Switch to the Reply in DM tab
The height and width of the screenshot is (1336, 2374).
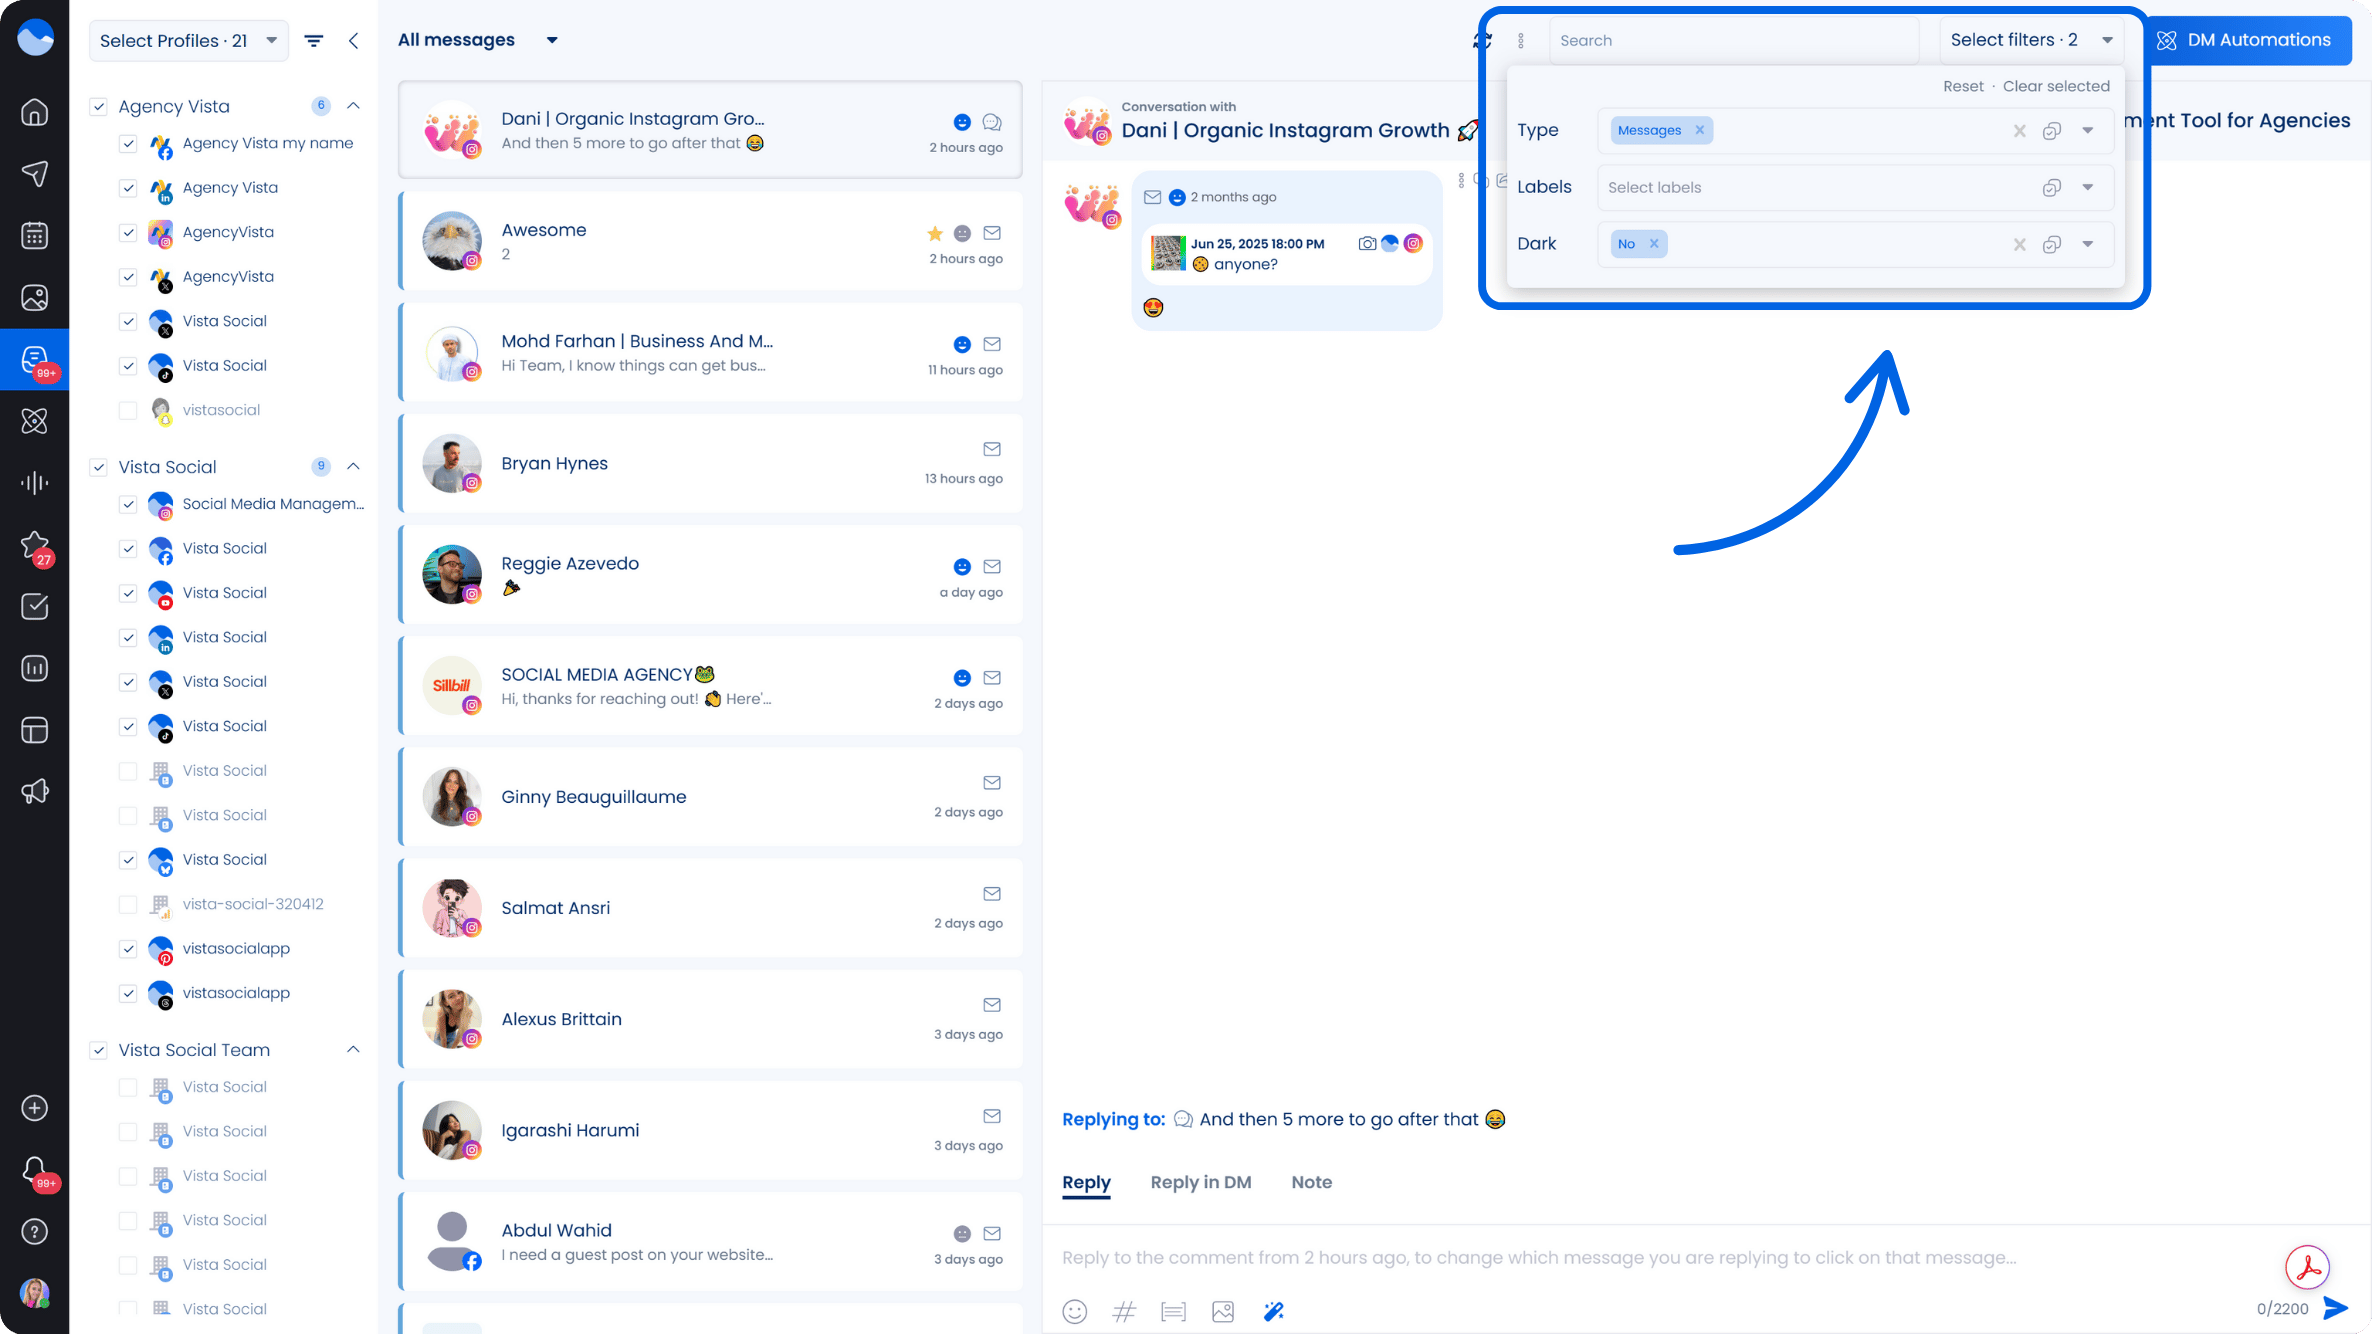(1200, 1182)
